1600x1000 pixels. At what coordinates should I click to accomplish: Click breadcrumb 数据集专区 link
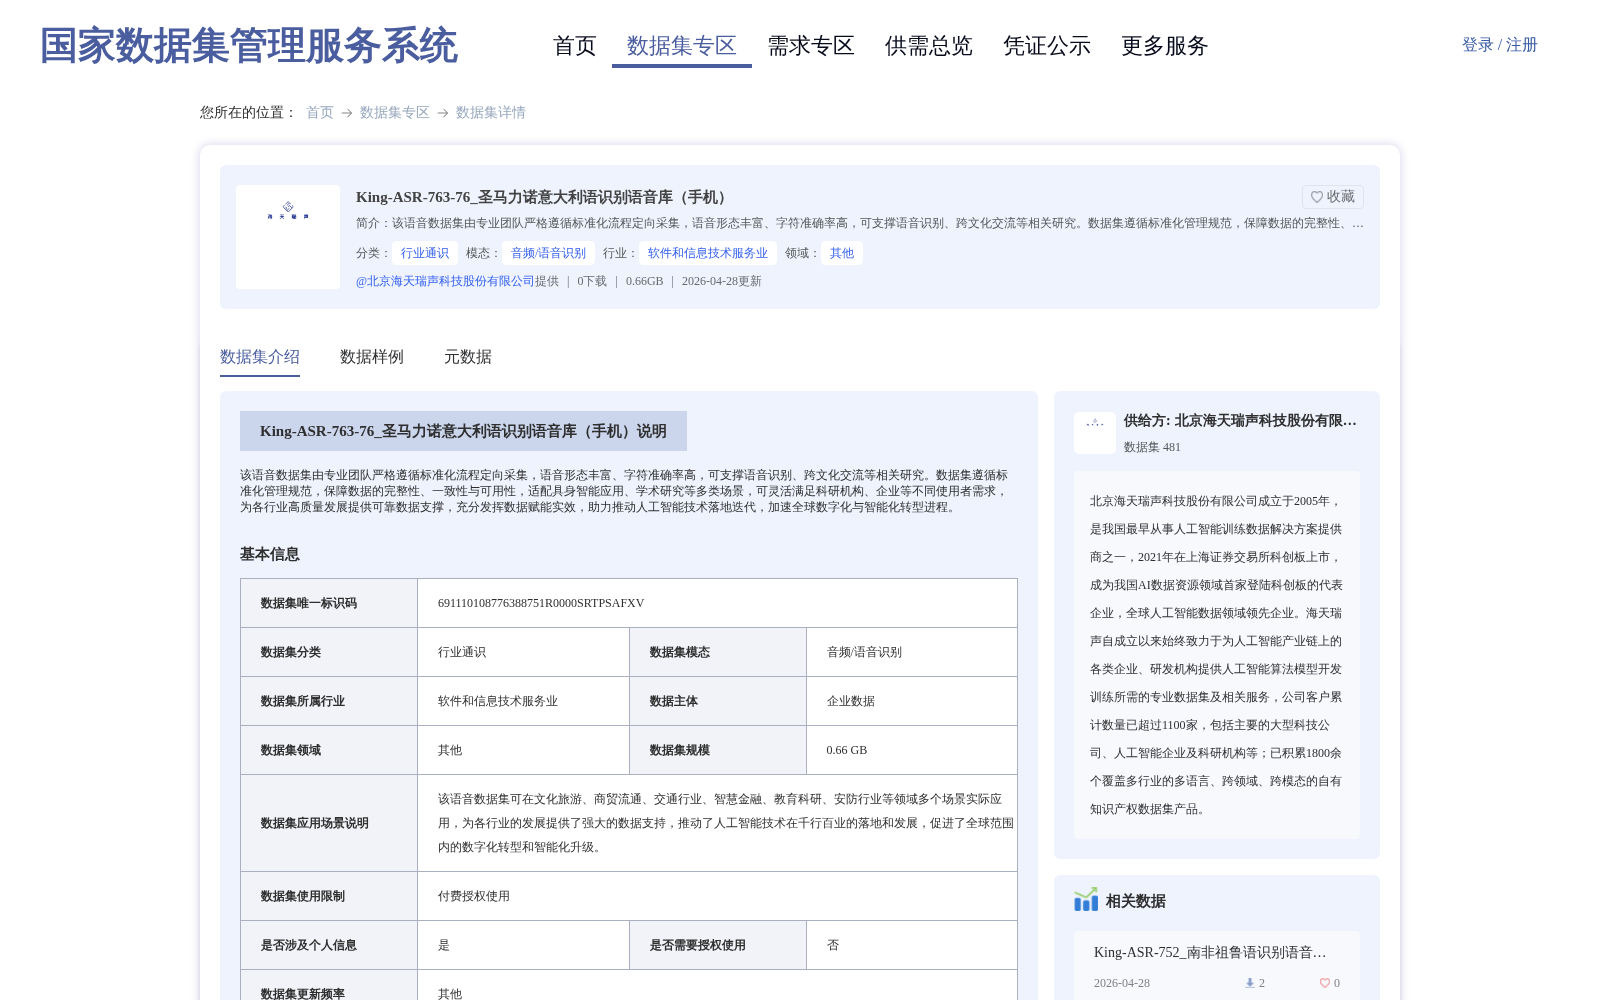point(395,113)
